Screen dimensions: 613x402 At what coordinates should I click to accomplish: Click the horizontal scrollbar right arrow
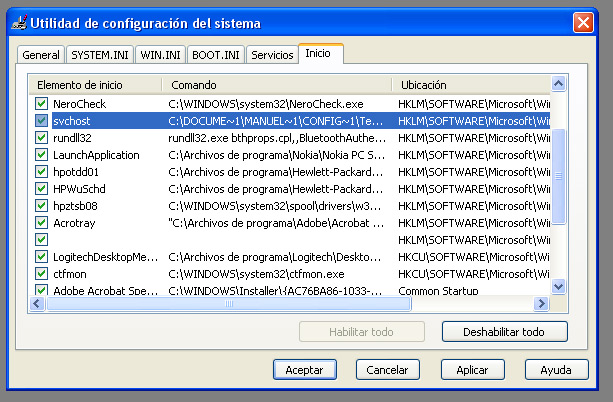click(x=541, y=303)
